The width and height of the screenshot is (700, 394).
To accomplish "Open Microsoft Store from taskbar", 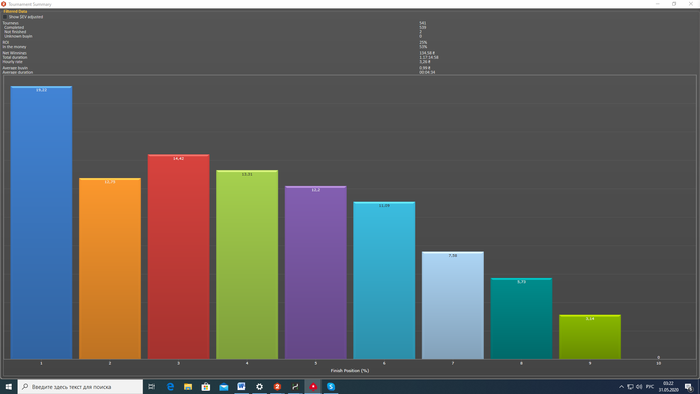I will [x=206, y=386].
